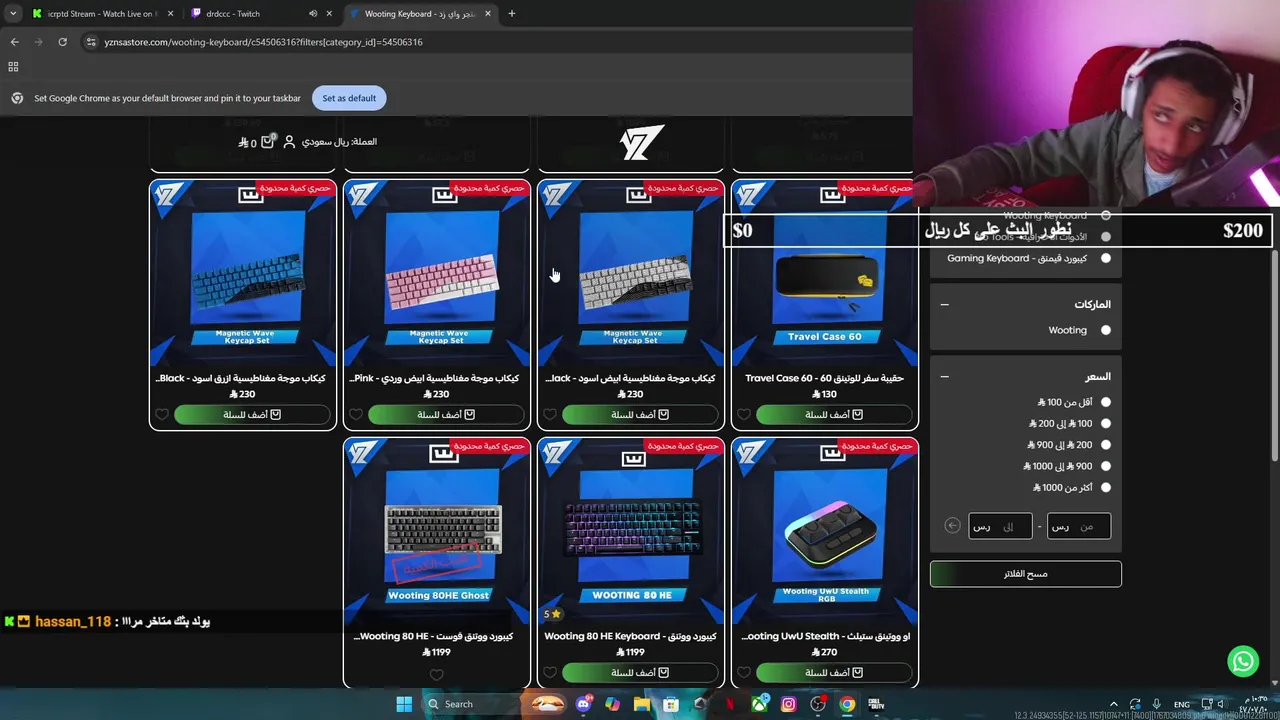1280x720 pixels.
Task: Open the Windows Start menu
Action: (404, 704)
